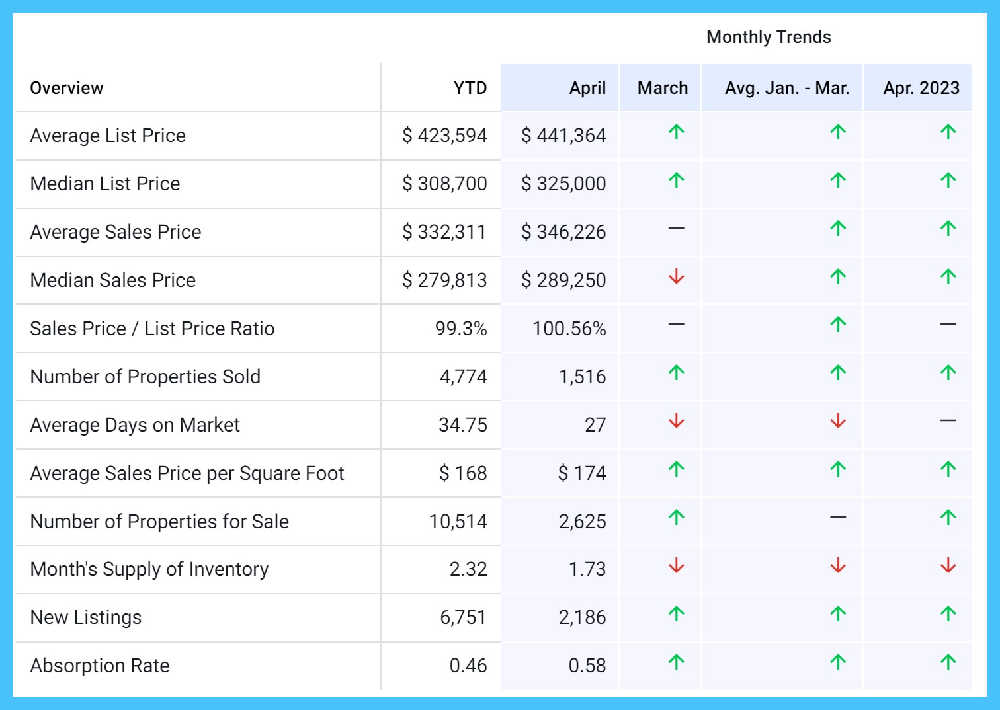Click the green up arrow for Average List Price March
1000x710 pixels.
point(676,133)
